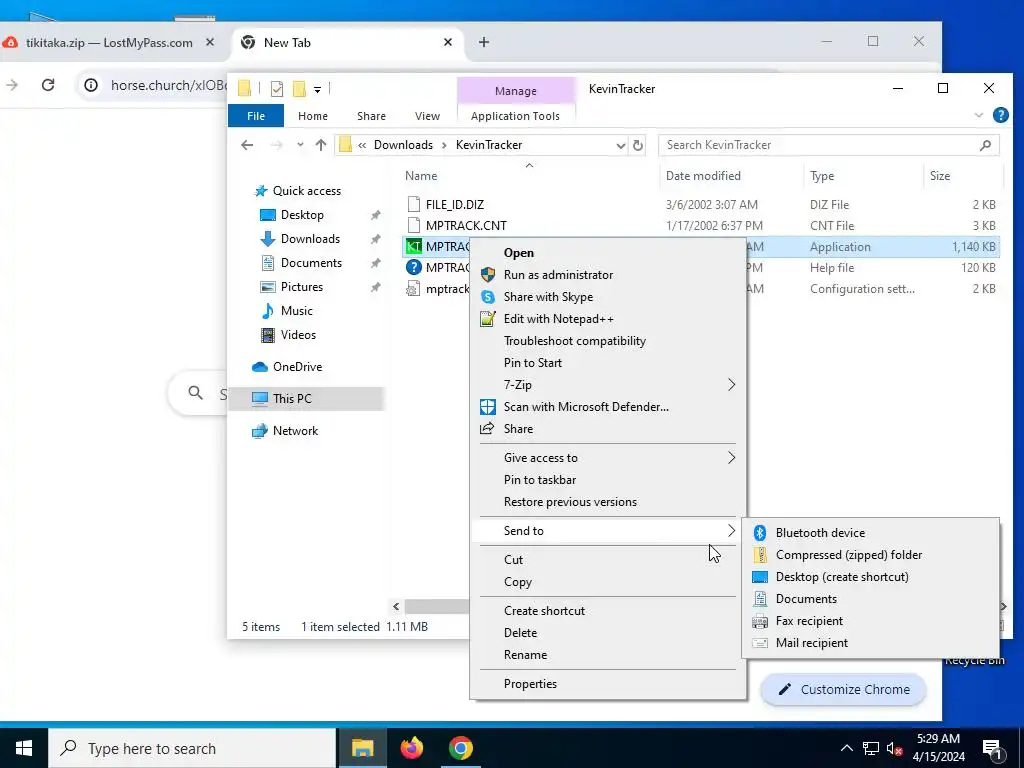The height and width of the screenshot is (768, 1024).
Task: Select Open in the context menu
Action: click(x=607, y=253)
